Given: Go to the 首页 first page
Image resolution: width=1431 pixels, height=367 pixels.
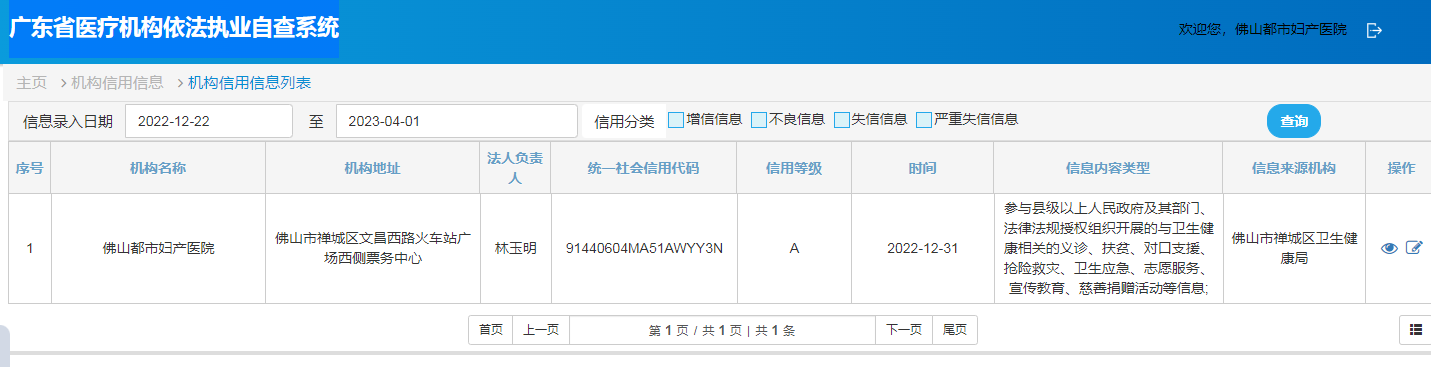Looking at the screenshot, I should tap(491, 330).
